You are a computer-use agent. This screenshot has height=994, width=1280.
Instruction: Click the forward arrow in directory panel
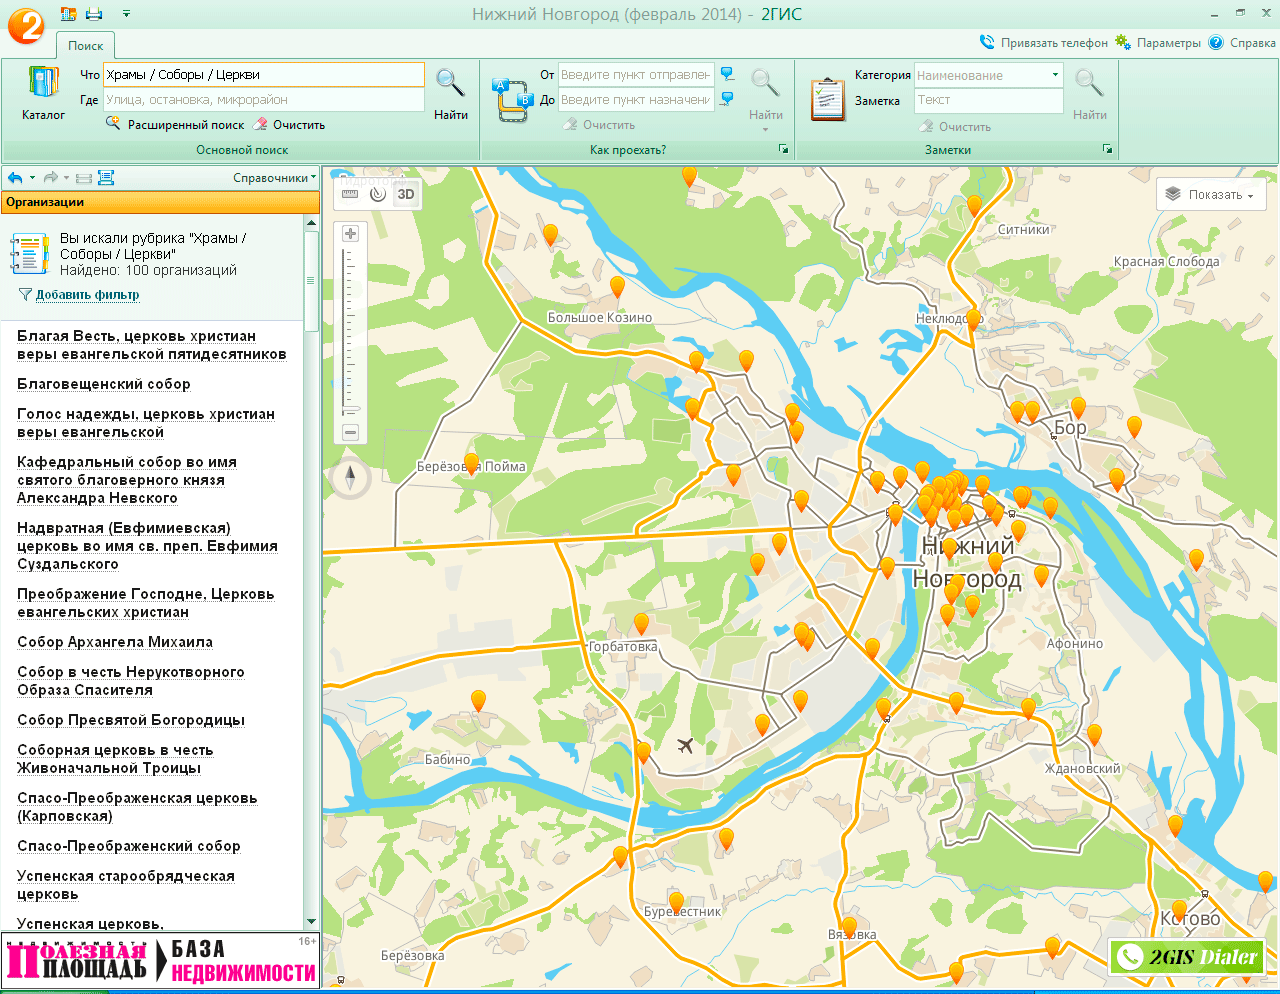pos(51,178)
